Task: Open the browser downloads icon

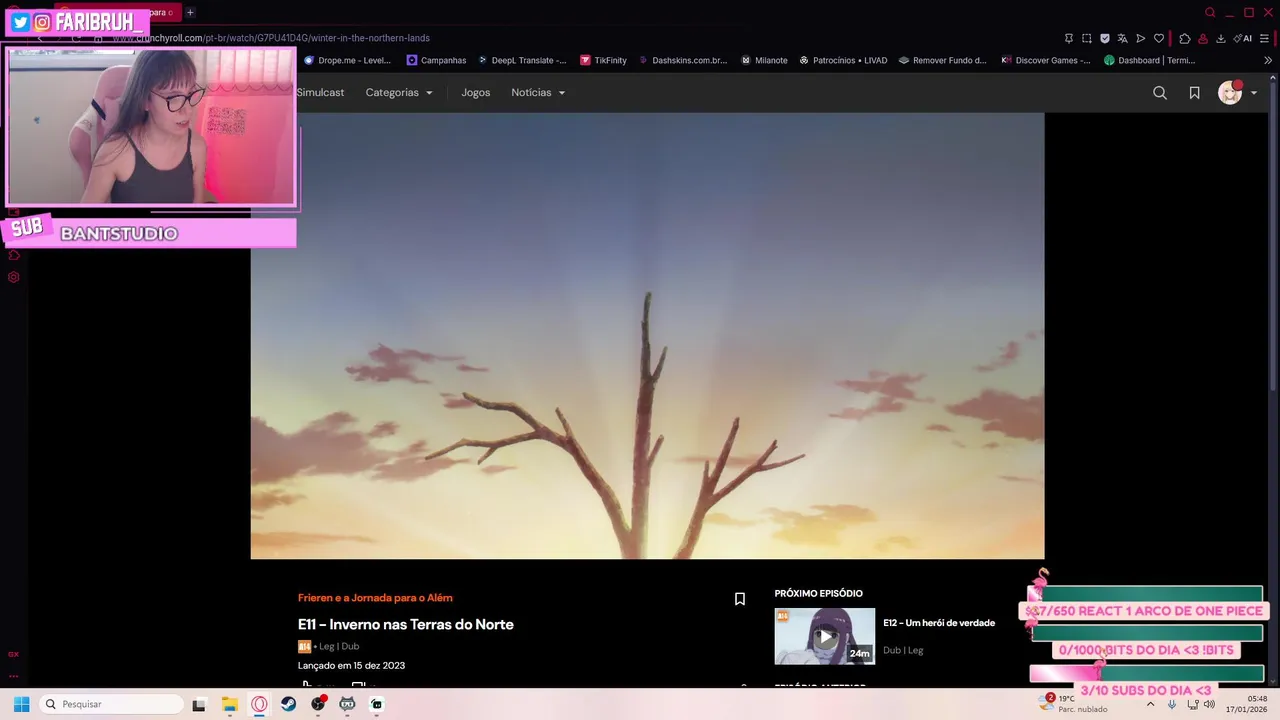Action: tap(1221, 38)
